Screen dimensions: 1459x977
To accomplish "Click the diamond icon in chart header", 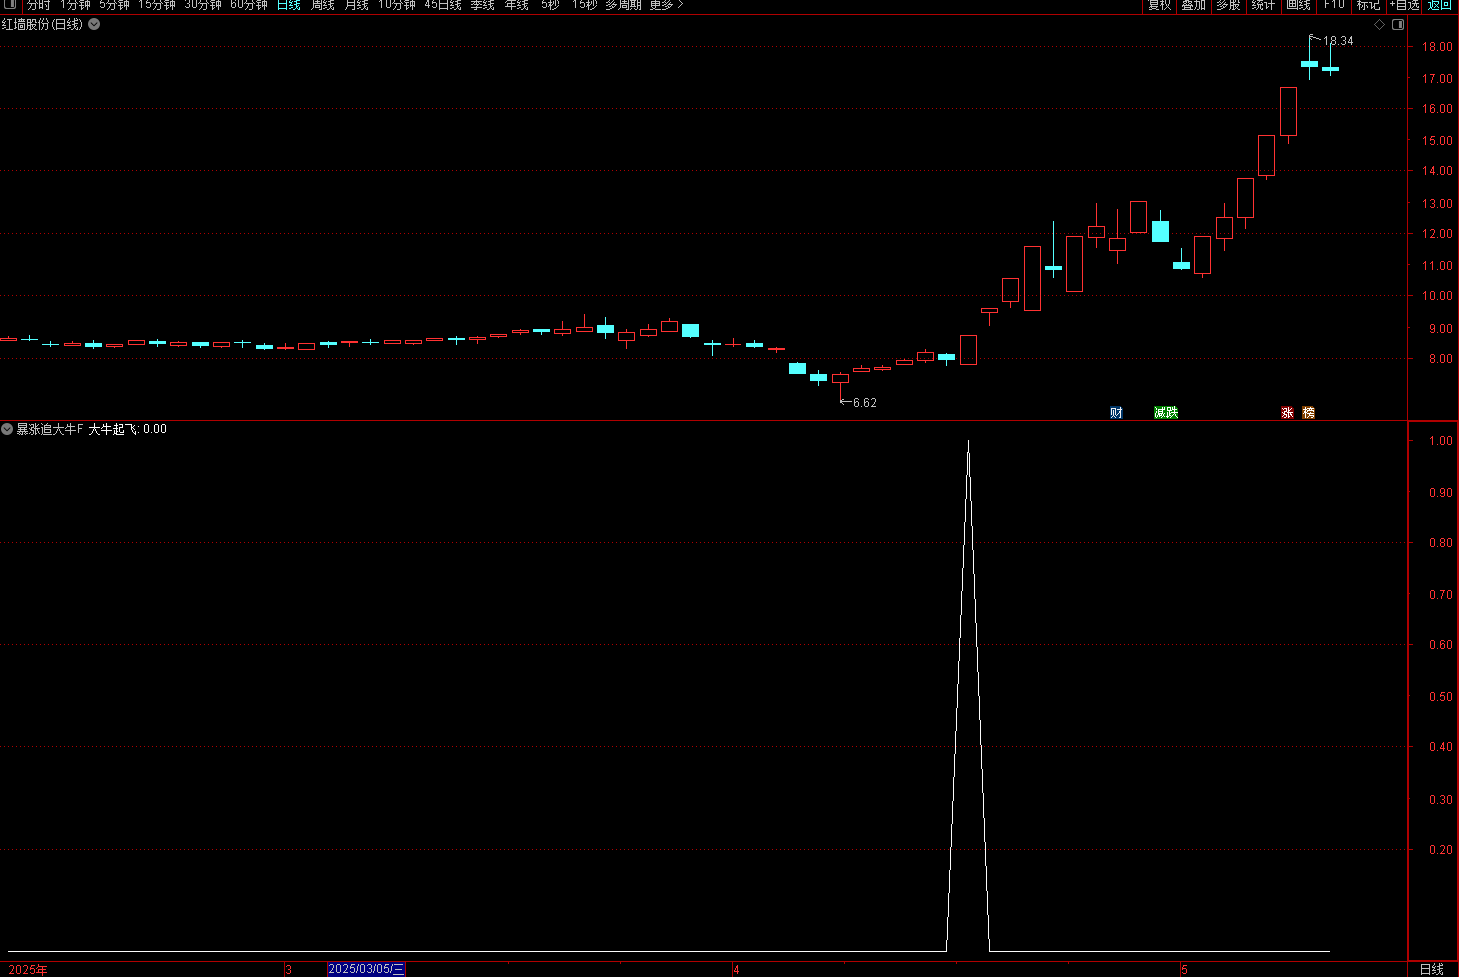I will coord(1379,24).
